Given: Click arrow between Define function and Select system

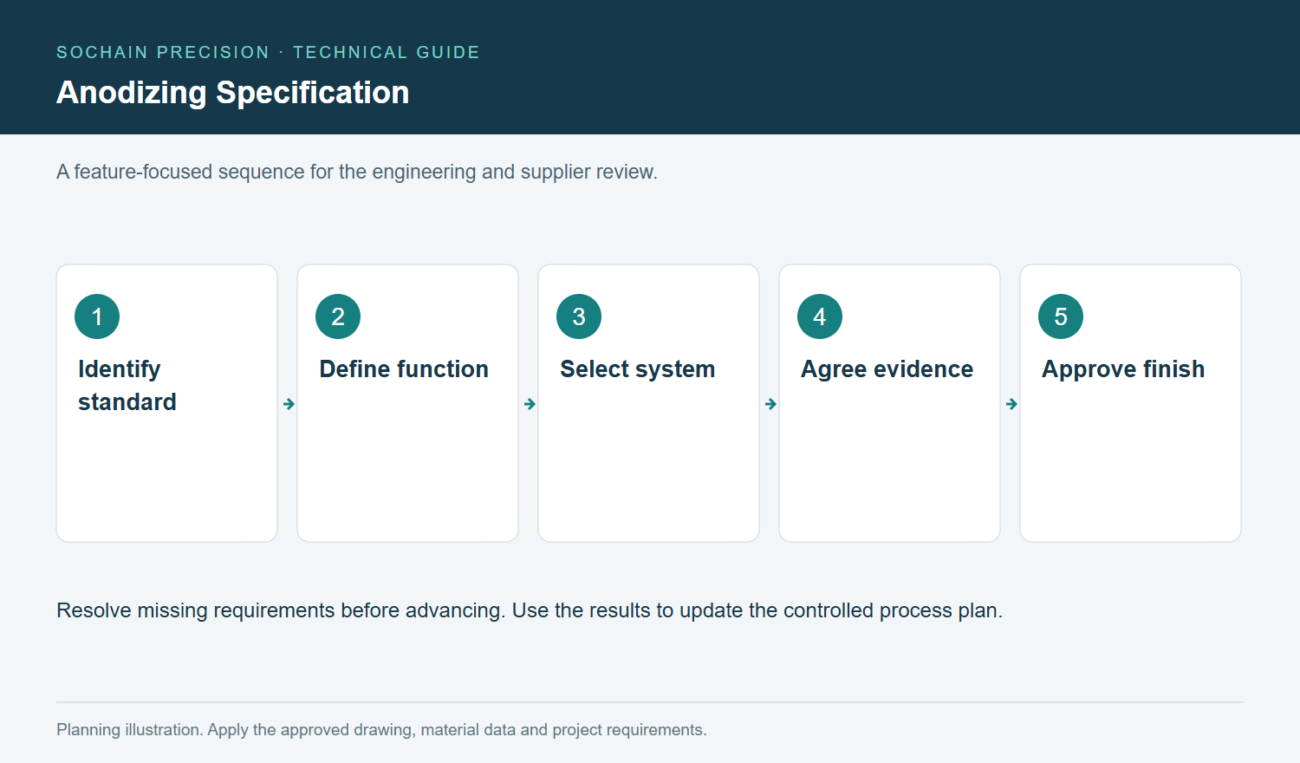Looking at the screenshot, I should 529,404.
